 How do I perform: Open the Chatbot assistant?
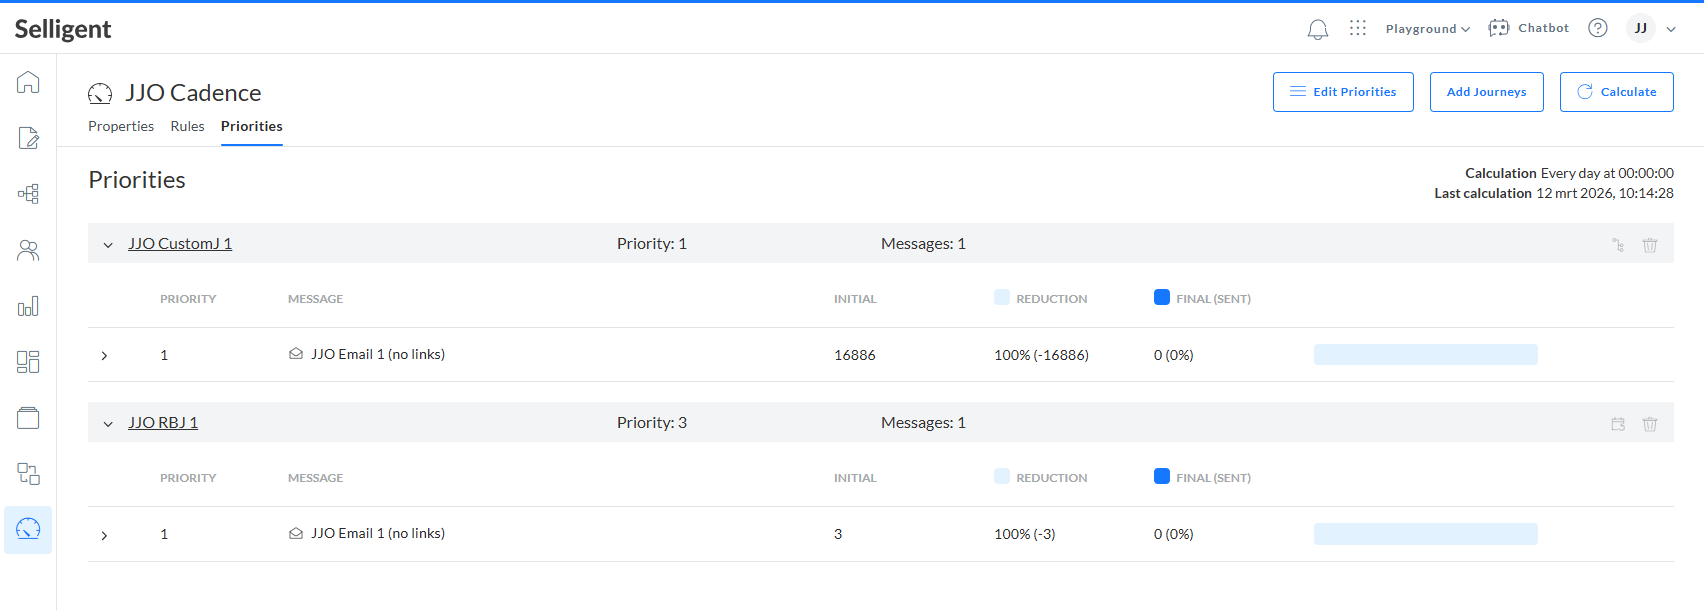point(1528,28)
